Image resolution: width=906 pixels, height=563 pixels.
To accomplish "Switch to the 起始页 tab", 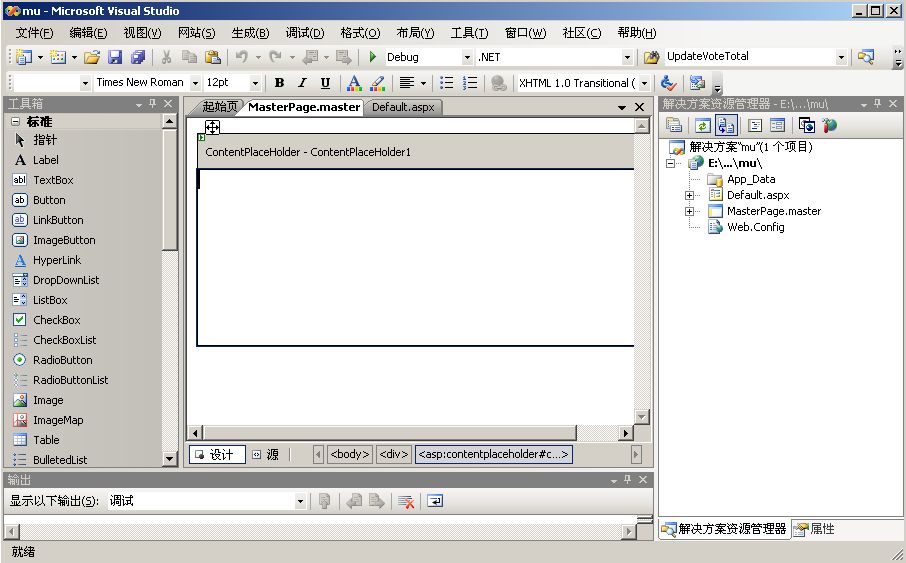I will click(220, 107).
